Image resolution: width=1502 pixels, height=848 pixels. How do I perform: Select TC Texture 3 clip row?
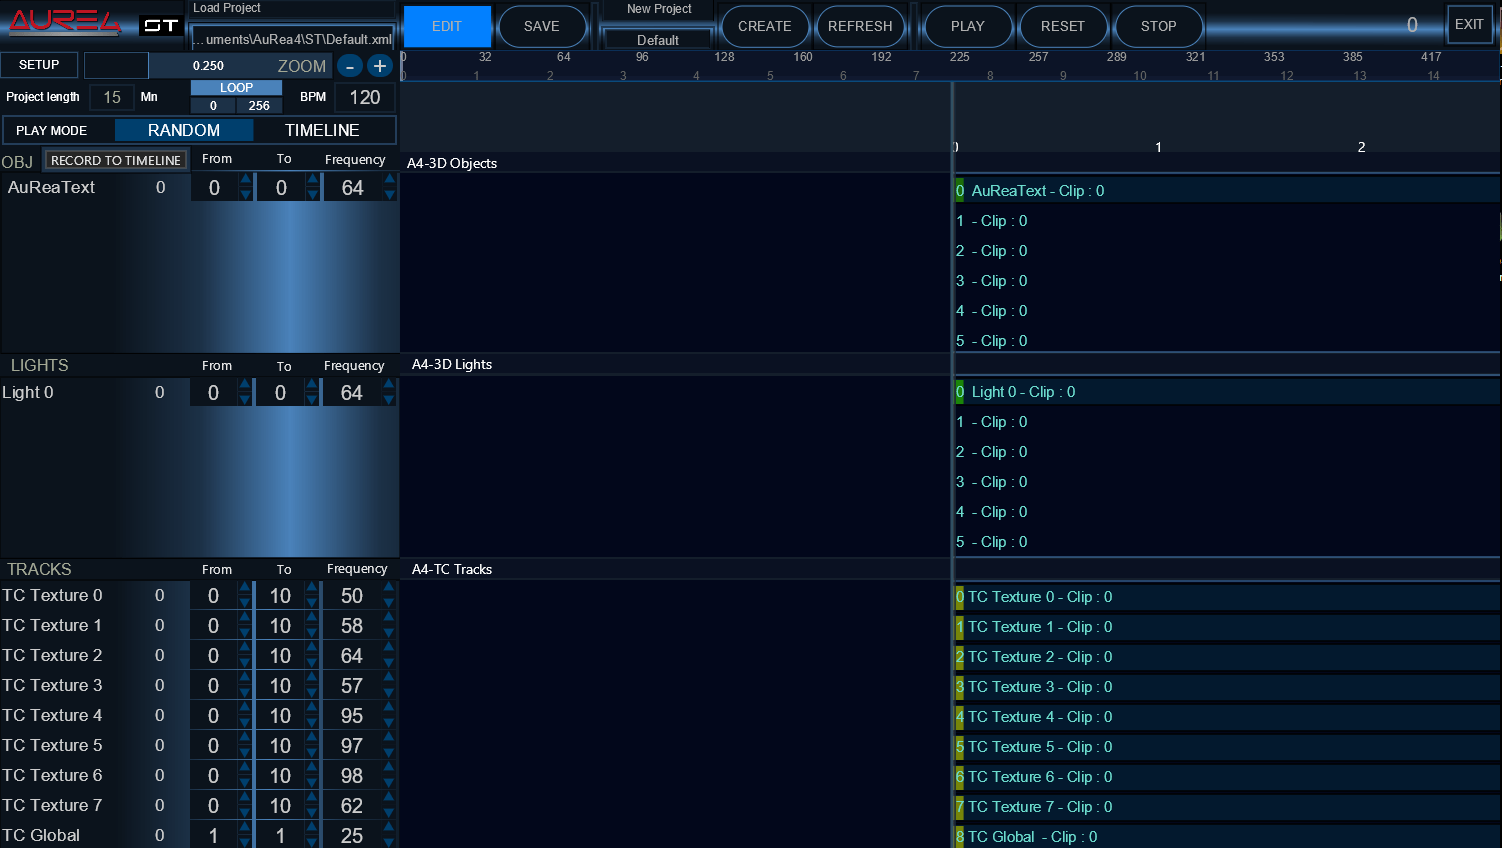[x=1040, y=687]
